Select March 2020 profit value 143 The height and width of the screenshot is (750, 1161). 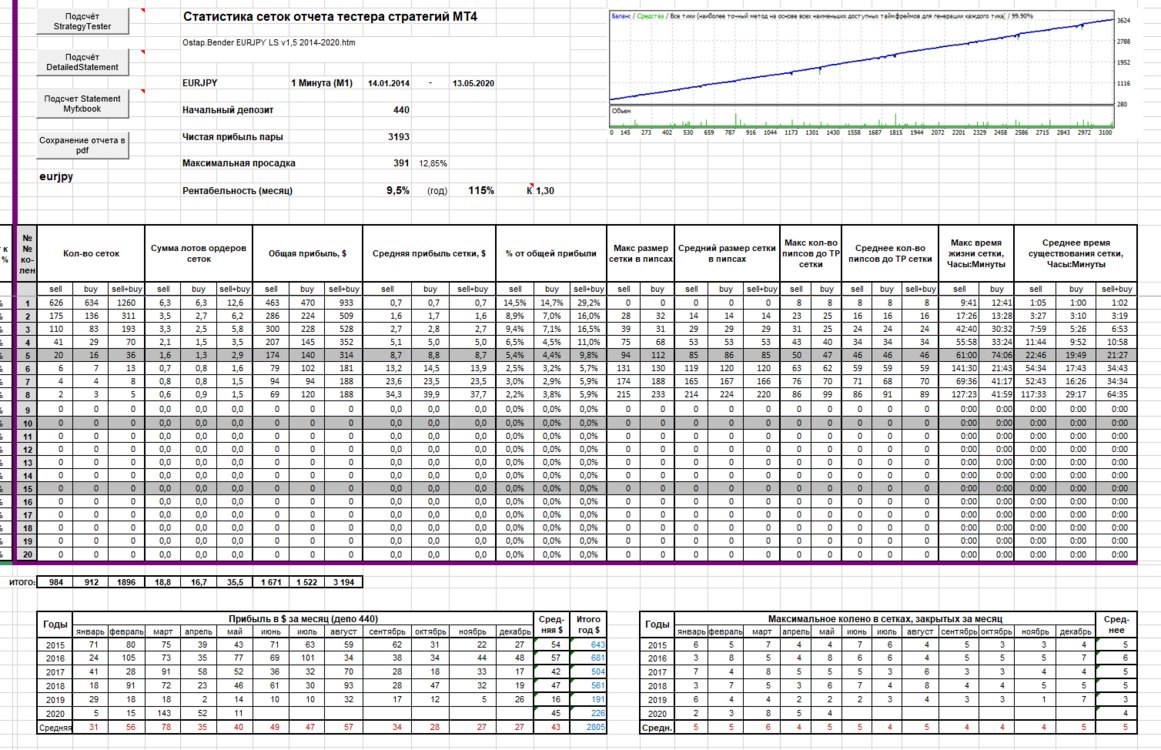click(164, 714)
